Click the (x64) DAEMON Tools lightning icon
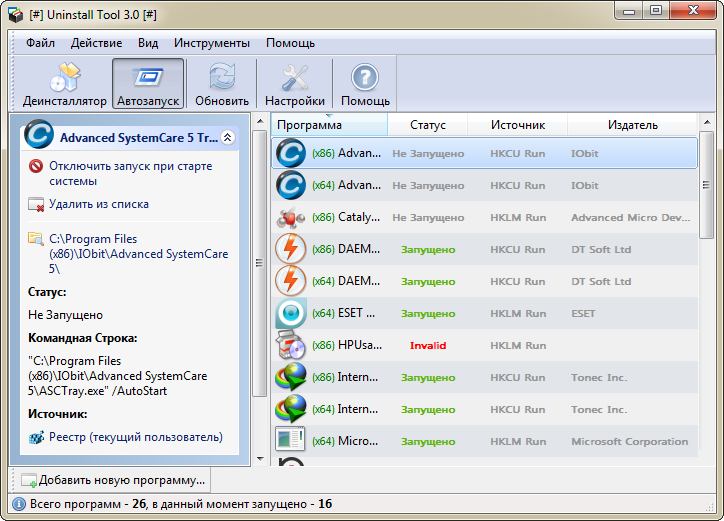 291,281
